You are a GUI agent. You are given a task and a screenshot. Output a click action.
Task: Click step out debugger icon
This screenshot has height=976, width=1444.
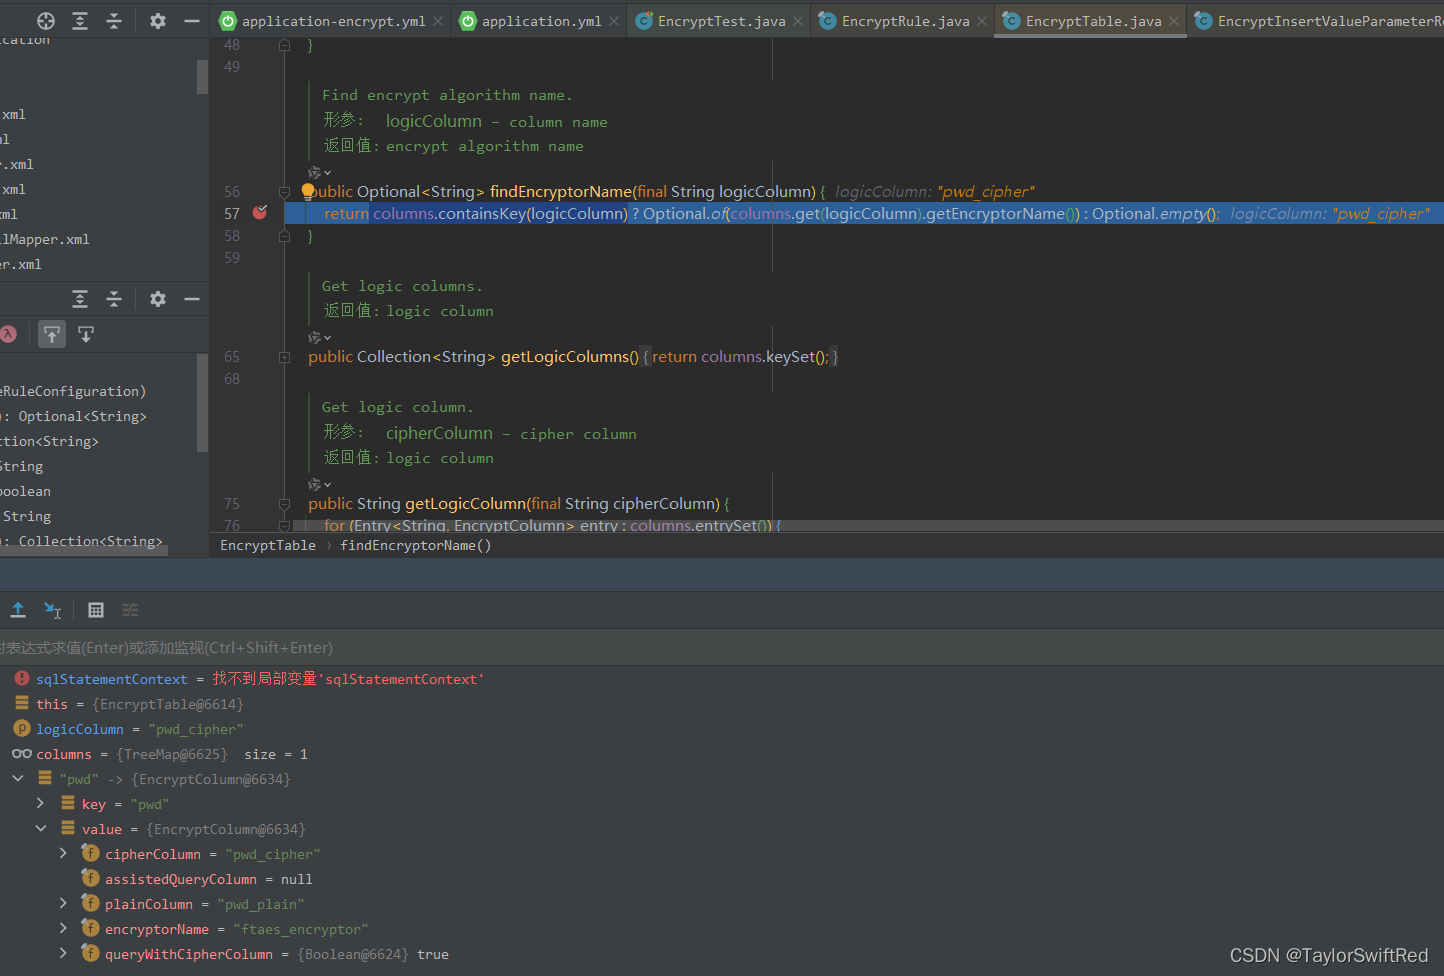click(x=18, y=610)
